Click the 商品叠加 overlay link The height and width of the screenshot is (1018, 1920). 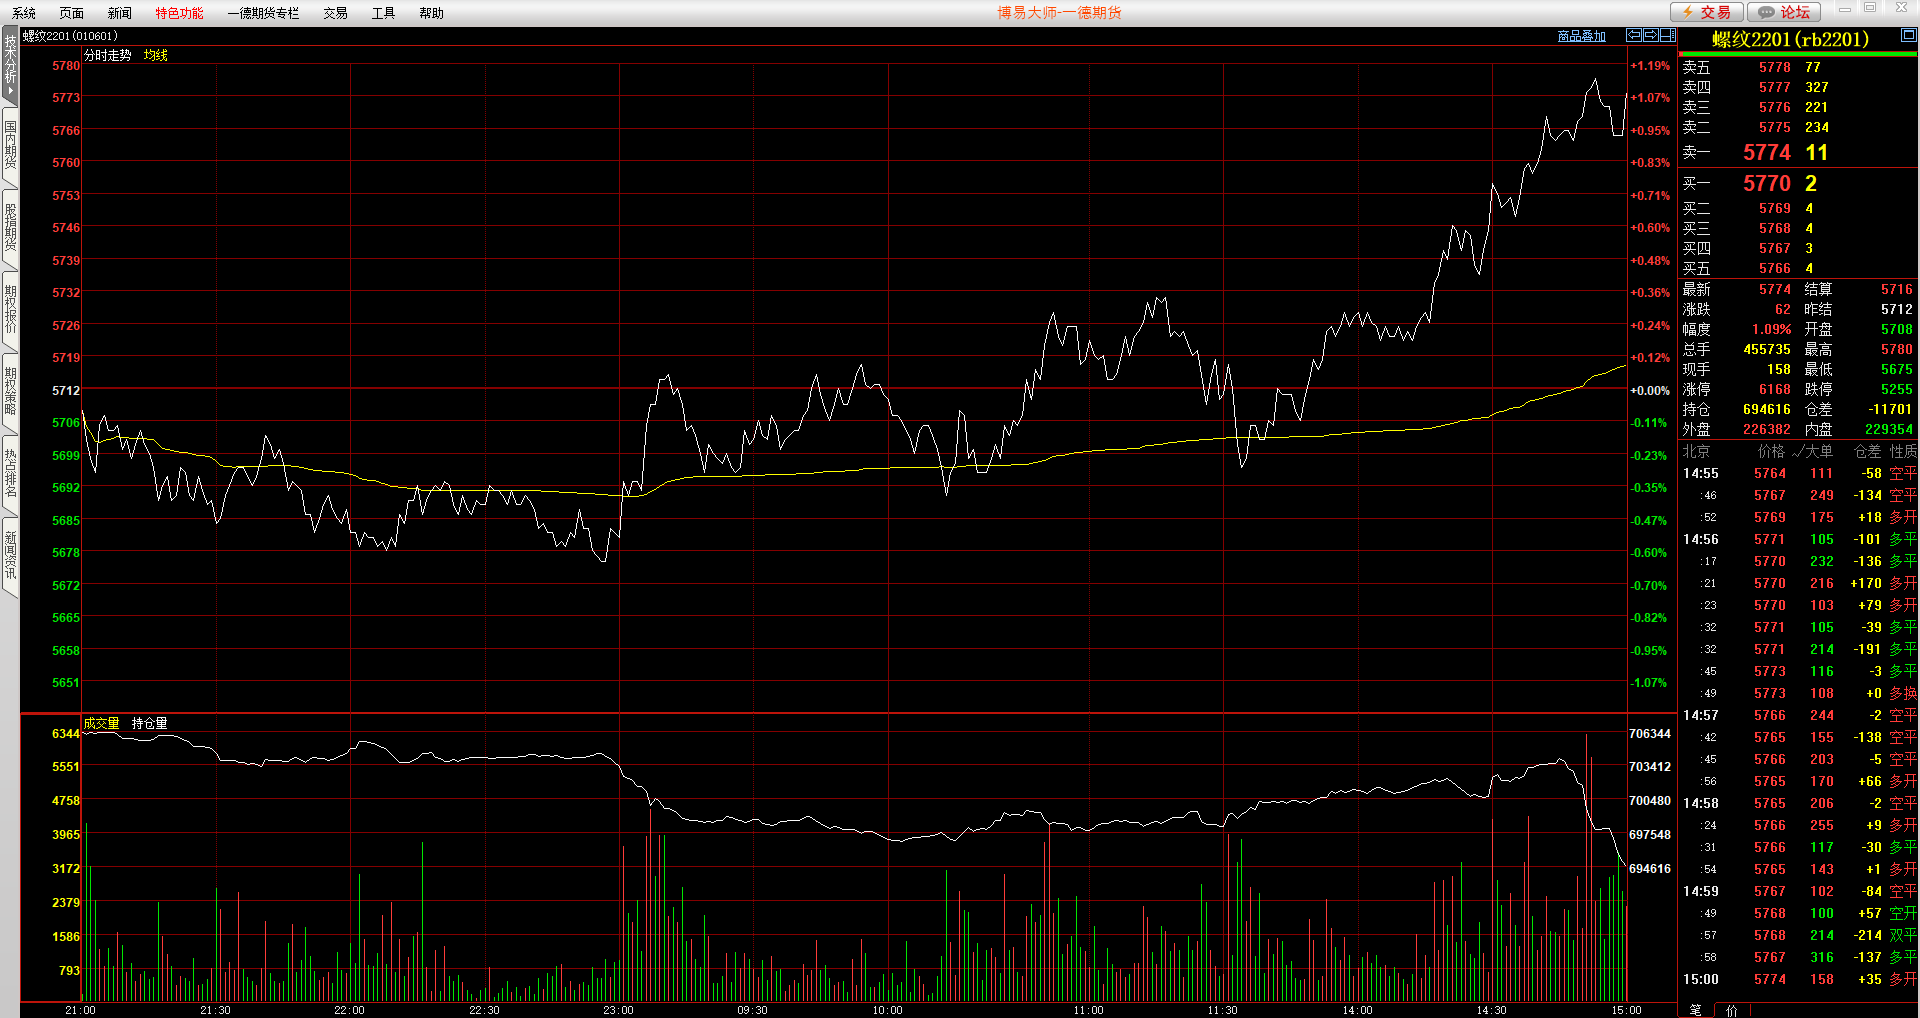tap(1581, 36)
